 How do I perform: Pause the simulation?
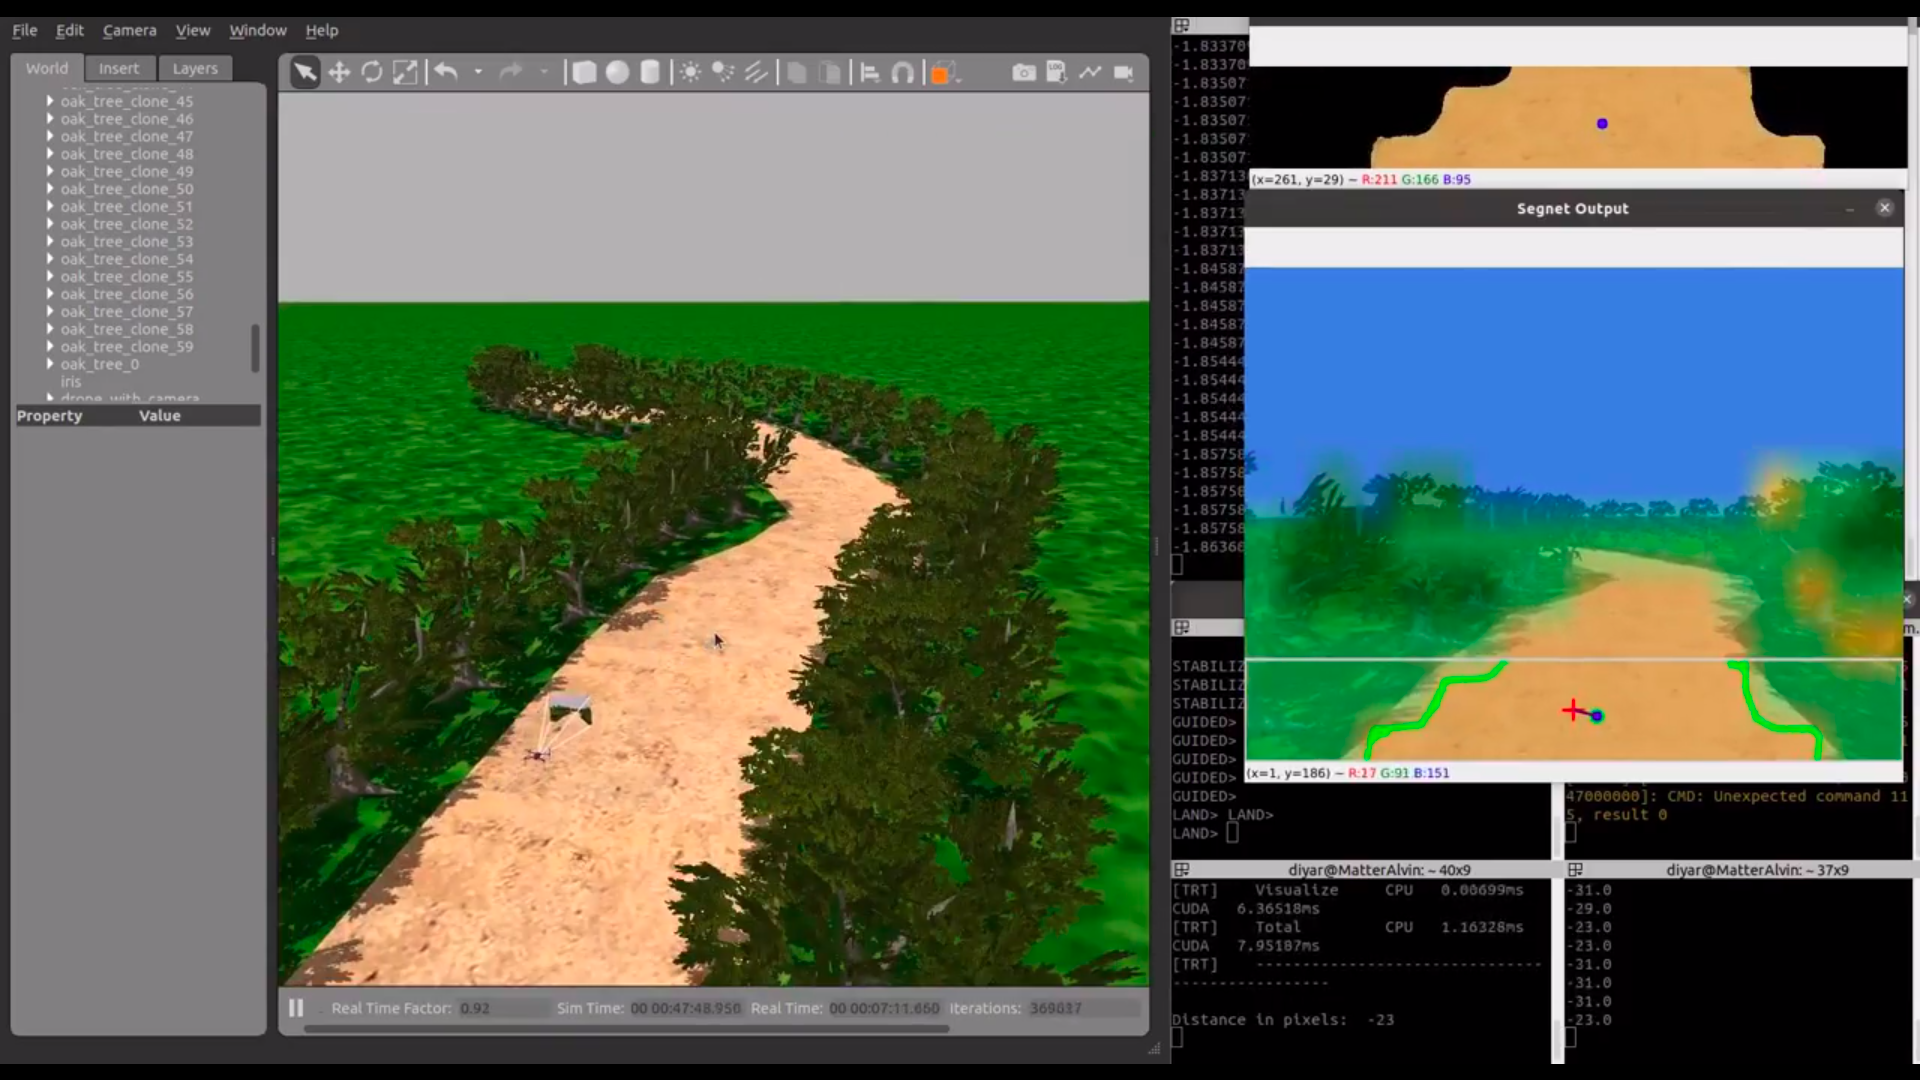point(296,1008)
